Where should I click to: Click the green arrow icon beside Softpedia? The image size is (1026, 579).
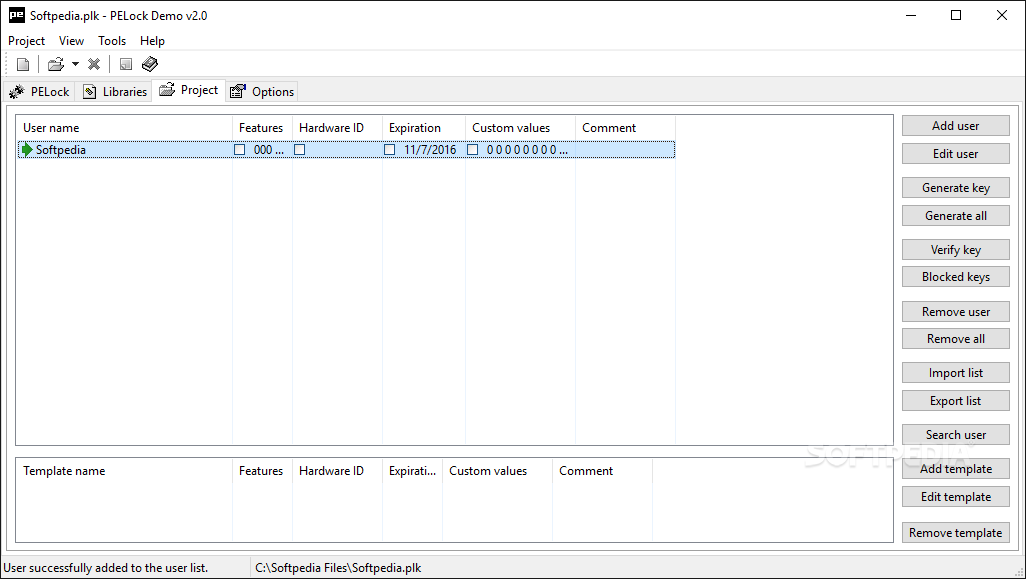(x=27, y=150)
